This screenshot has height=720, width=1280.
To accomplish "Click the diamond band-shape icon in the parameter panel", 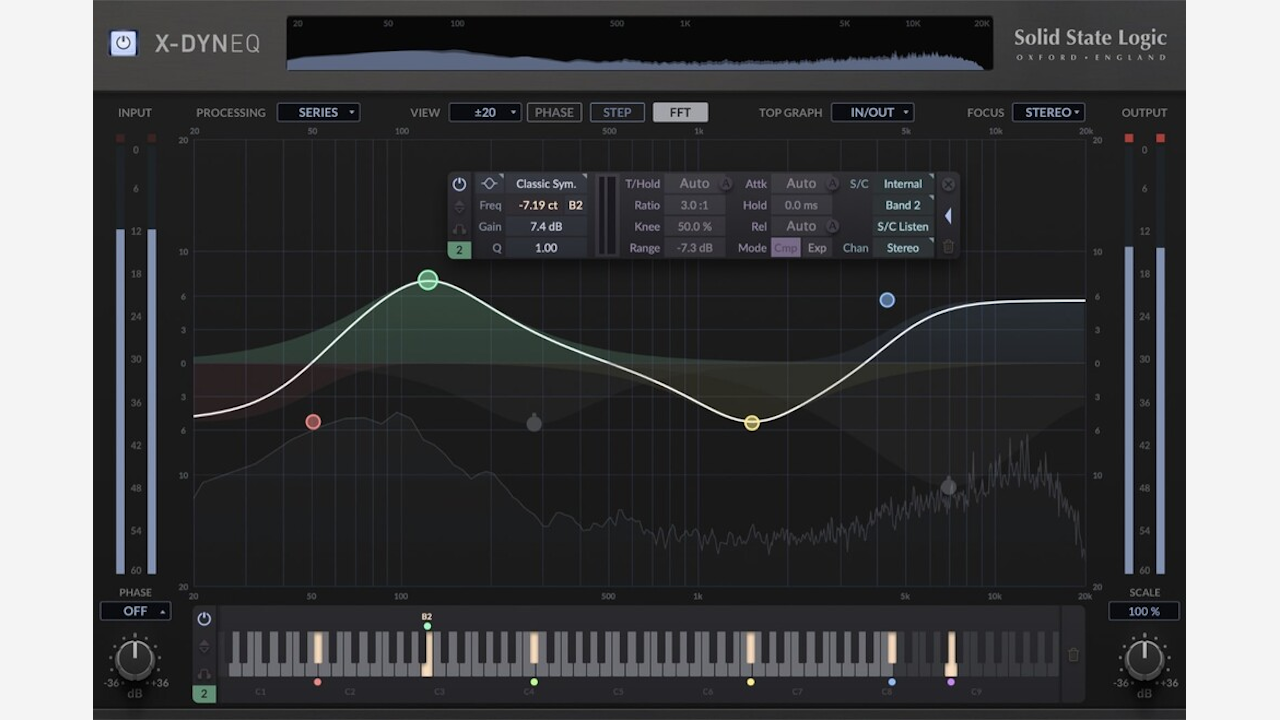I will click(x=489, y=183).
